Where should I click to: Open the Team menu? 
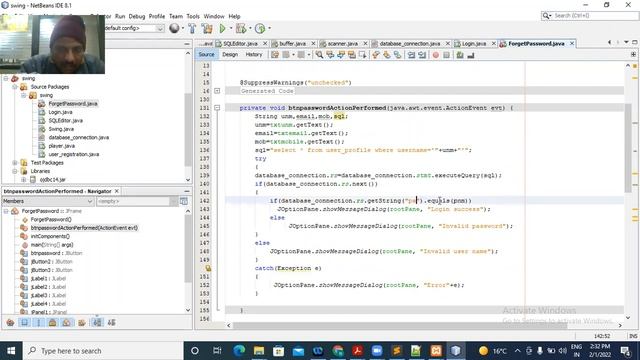coord(176,16)
